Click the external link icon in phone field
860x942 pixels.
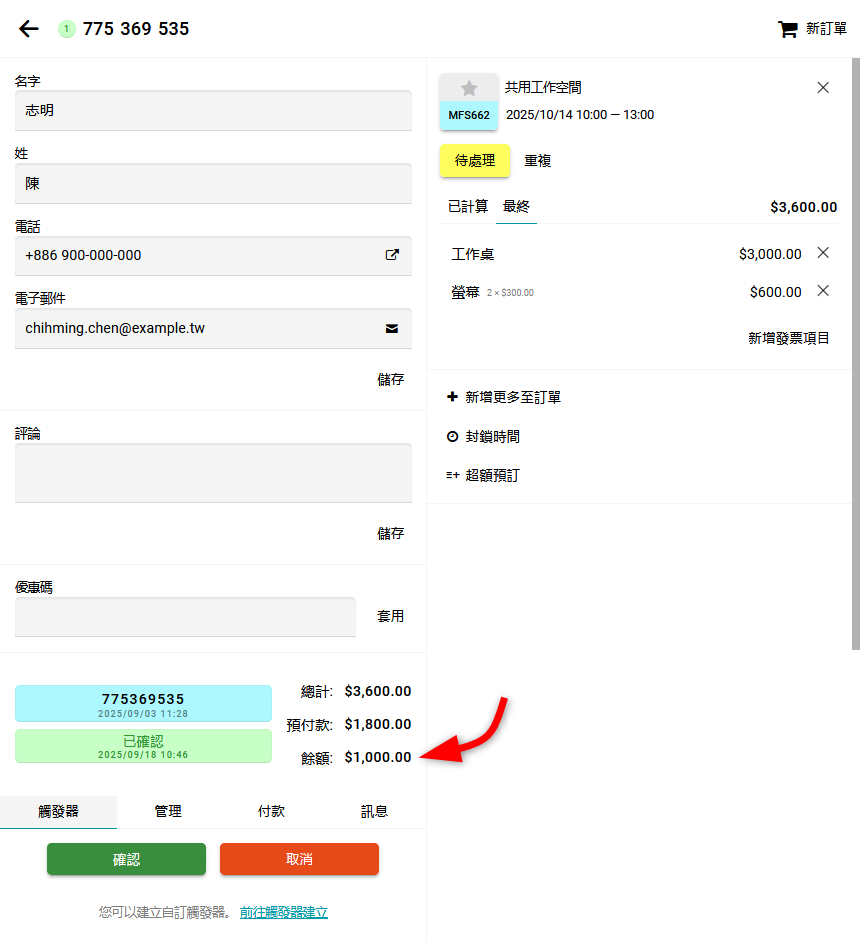[392, 255]
